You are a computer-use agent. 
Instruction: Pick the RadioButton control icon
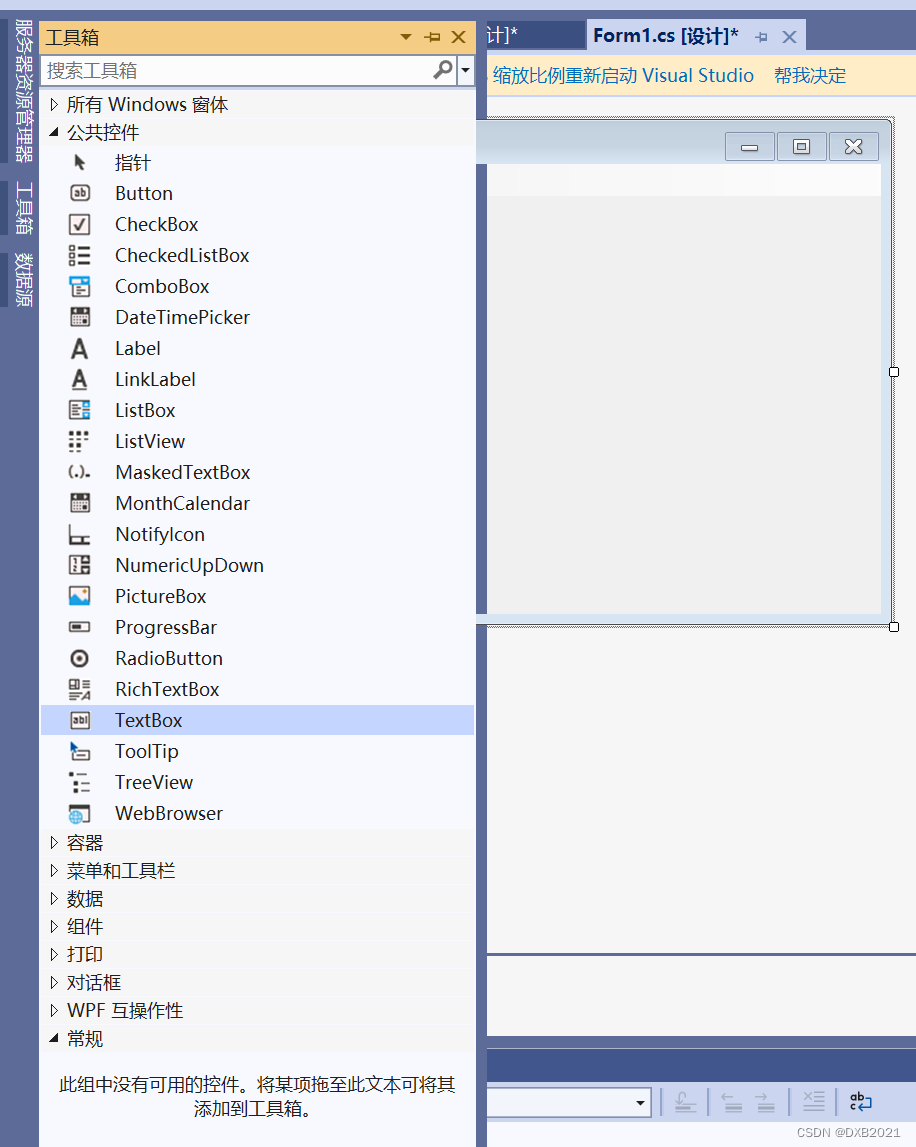click(80, 658)
